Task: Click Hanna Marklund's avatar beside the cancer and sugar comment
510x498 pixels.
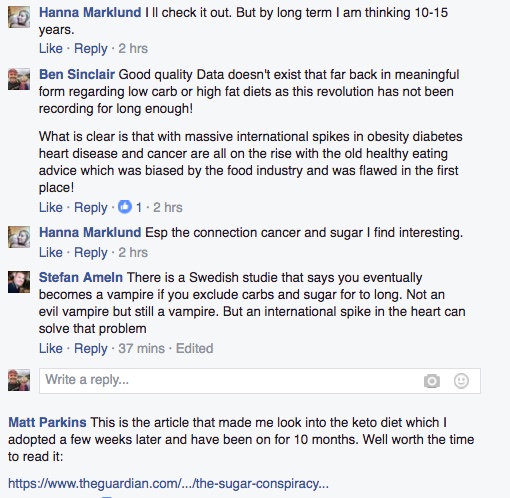Action: click(19, 237)
